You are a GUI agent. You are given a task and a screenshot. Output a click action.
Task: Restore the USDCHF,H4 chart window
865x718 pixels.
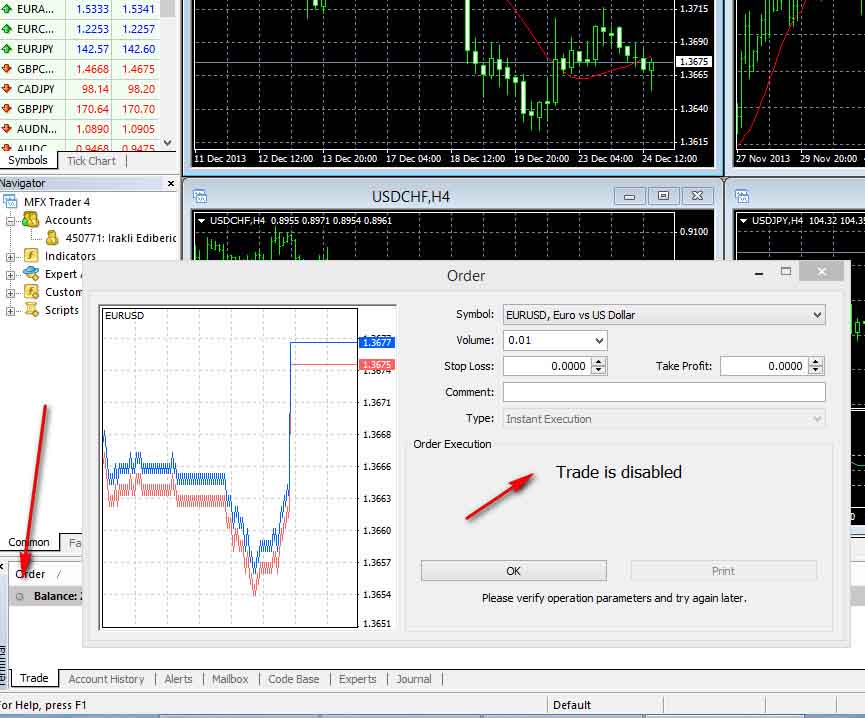pos(663,196)
